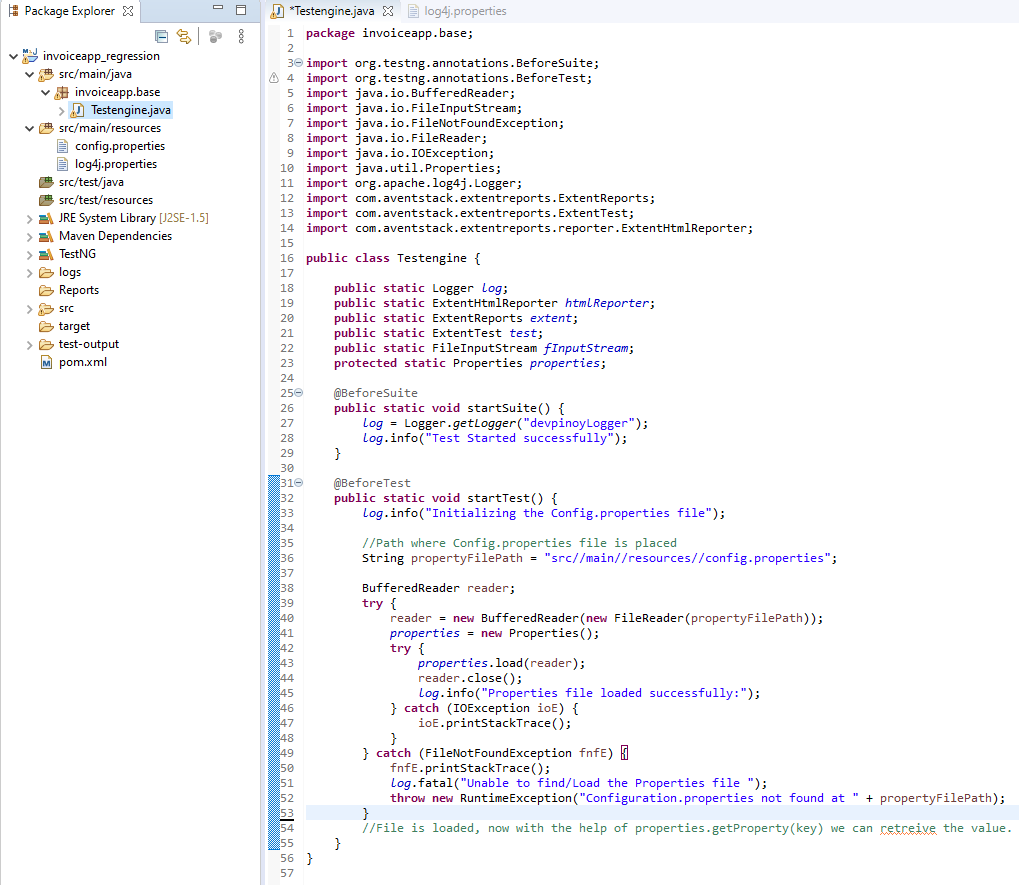Expand the JRE System Library node

[x=29, y=219]
